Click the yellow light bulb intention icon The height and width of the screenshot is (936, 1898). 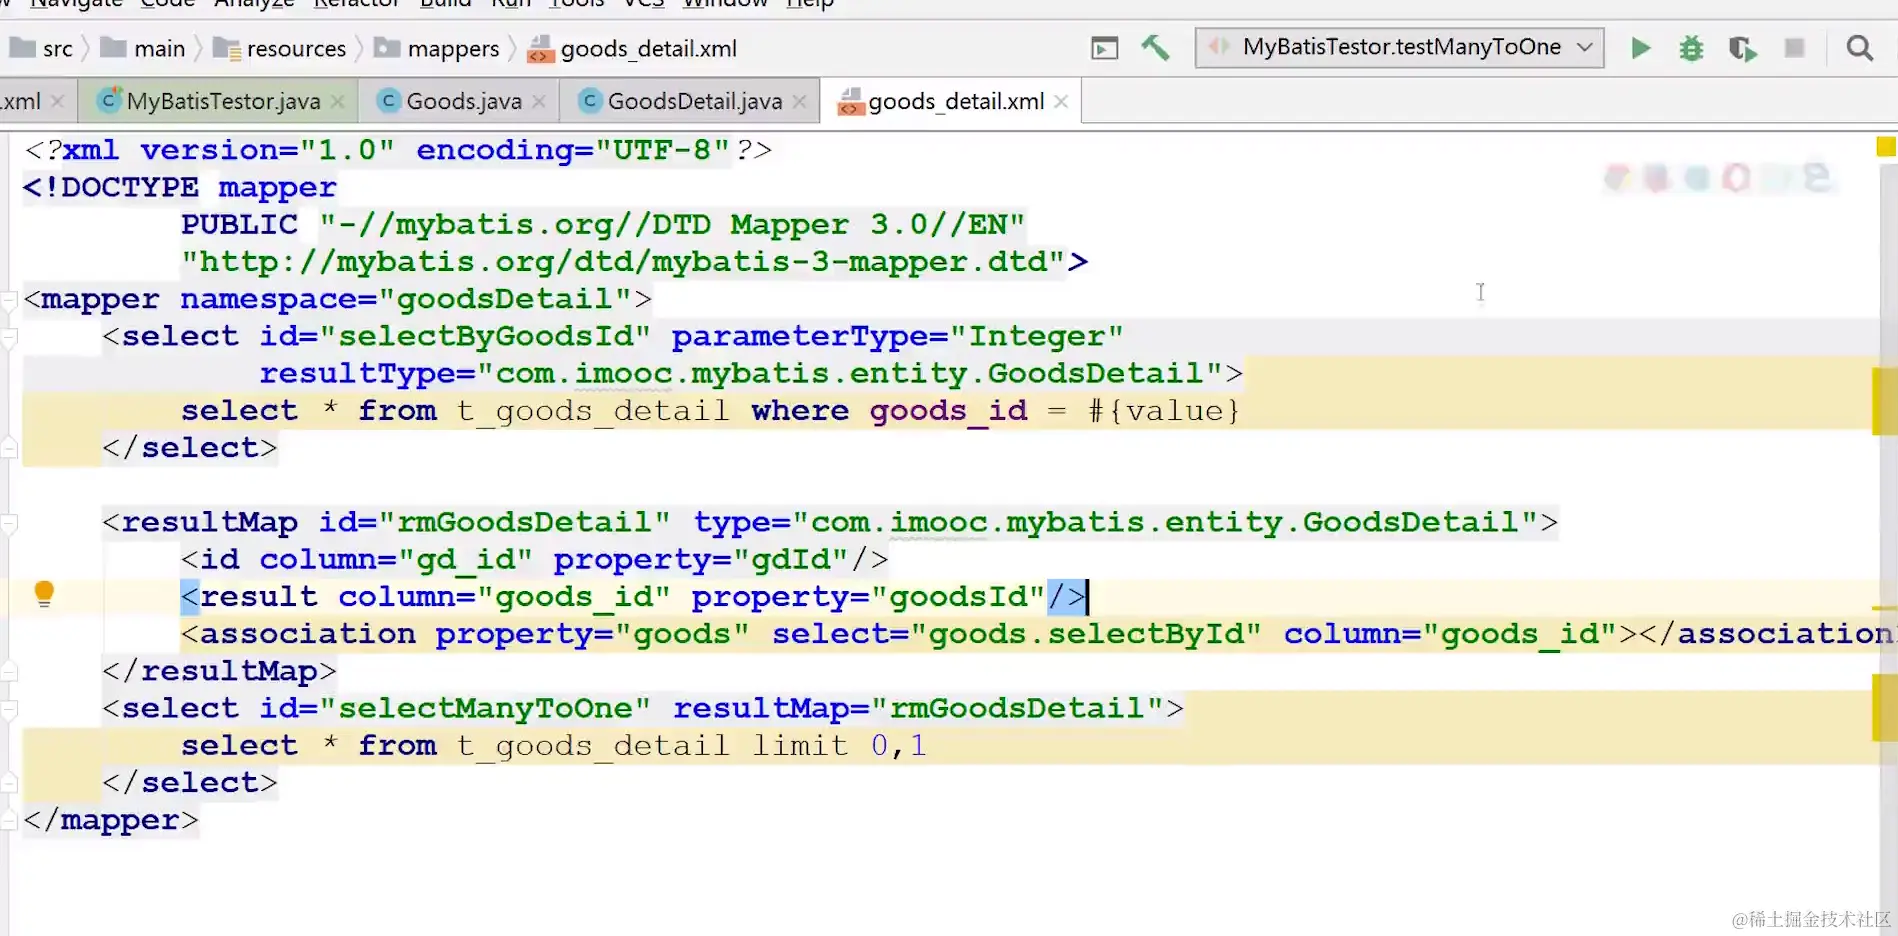[44, 594]
